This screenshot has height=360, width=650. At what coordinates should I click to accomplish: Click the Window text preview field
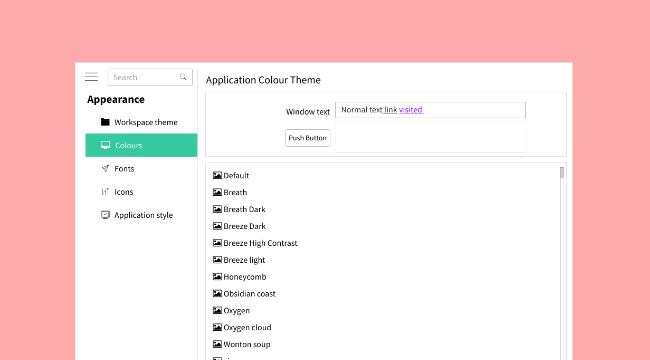pyautogui.click(x=430, y=110)
